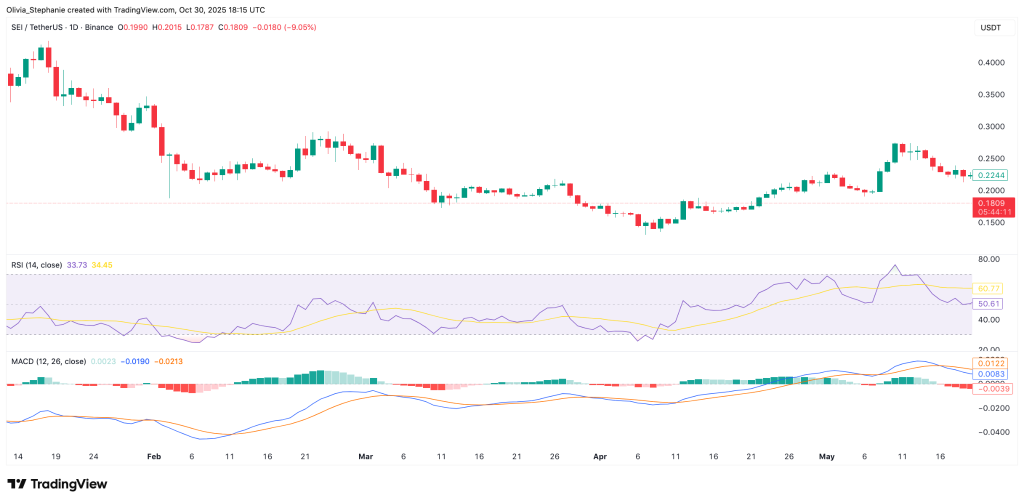The height and width of the screenshot is (503, 1024).
Task: Click the MACD histogram value 0.0023
Action: click(x=101, y=361)
